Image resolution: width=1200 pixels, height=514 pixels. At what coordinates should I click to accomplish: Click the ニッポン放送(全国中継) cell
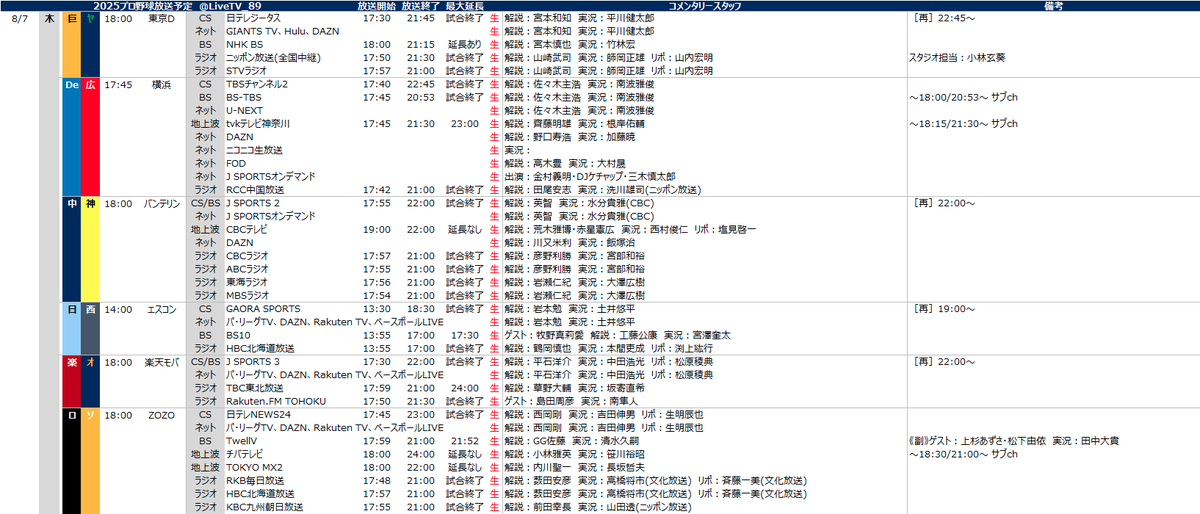pos(275,58)
